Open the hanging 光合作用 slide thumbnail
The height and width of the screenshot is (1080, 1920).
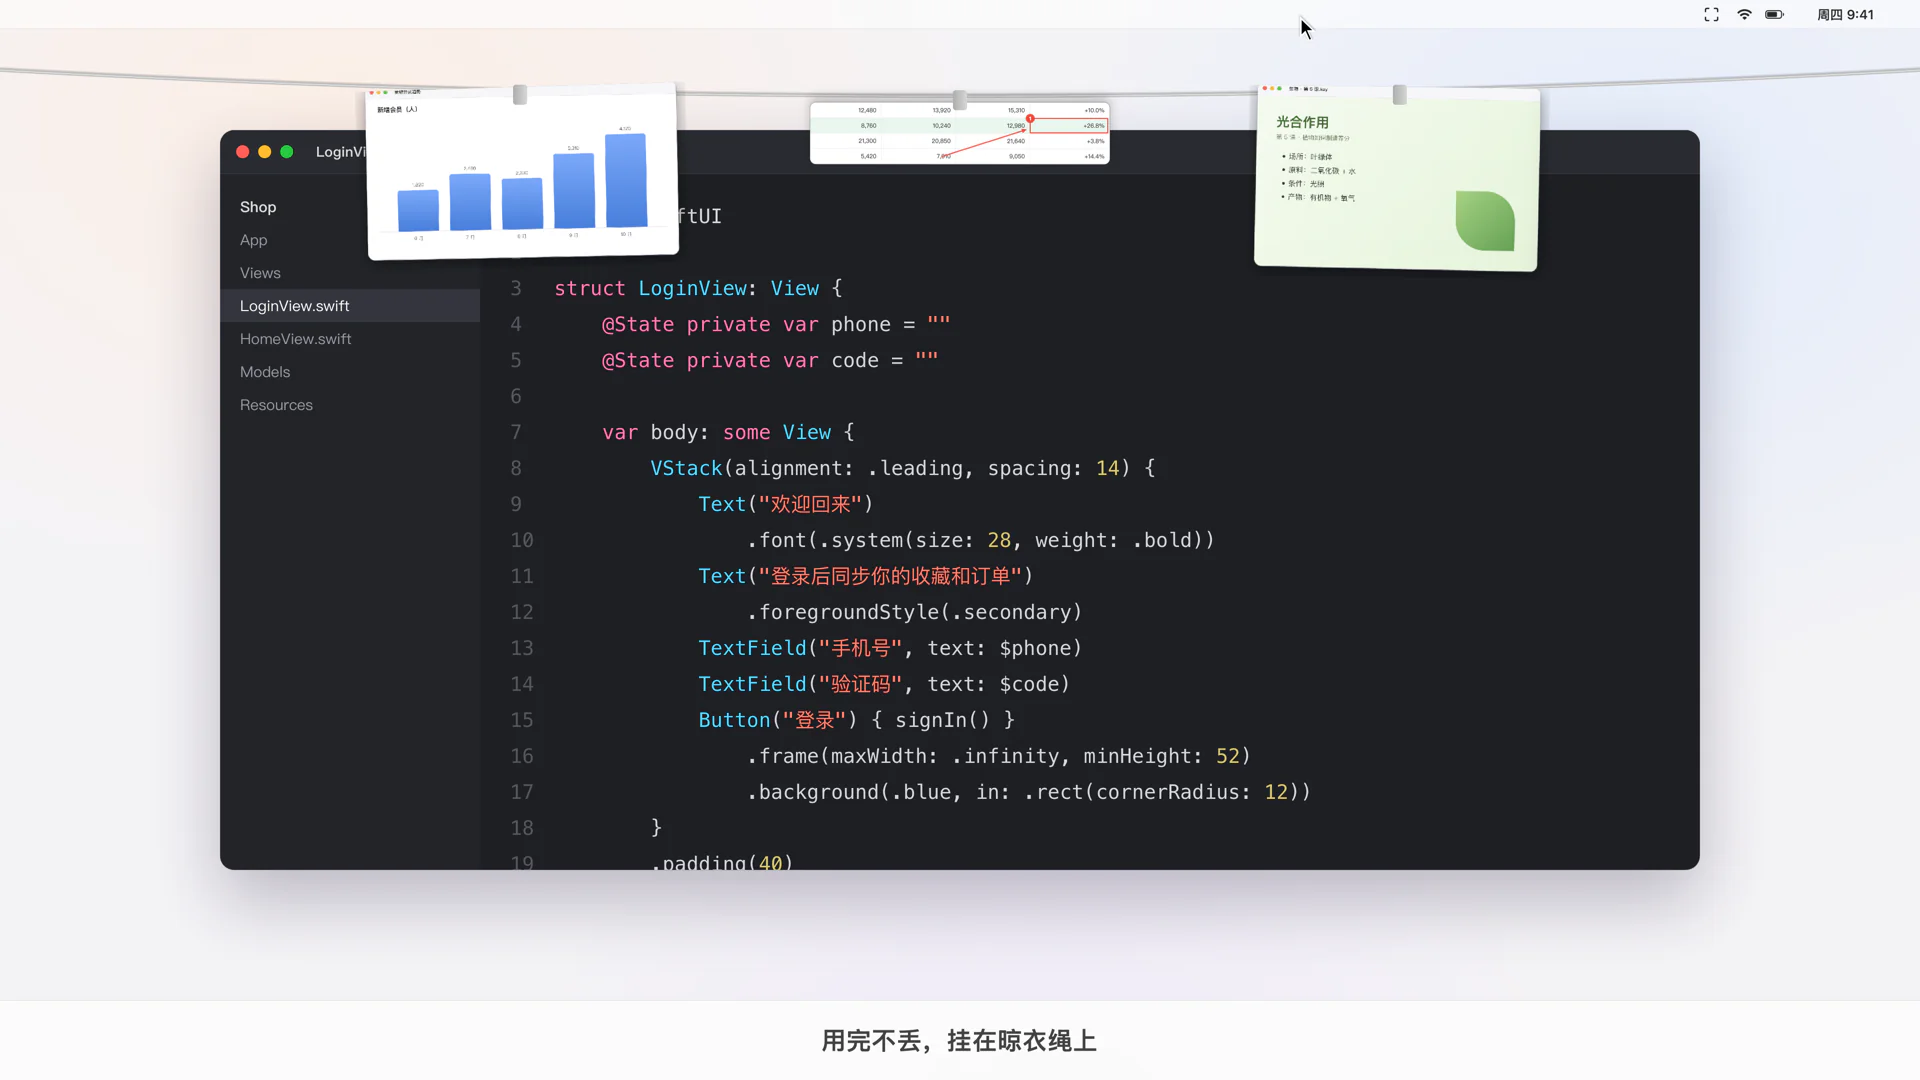(x=1397, y=178)
